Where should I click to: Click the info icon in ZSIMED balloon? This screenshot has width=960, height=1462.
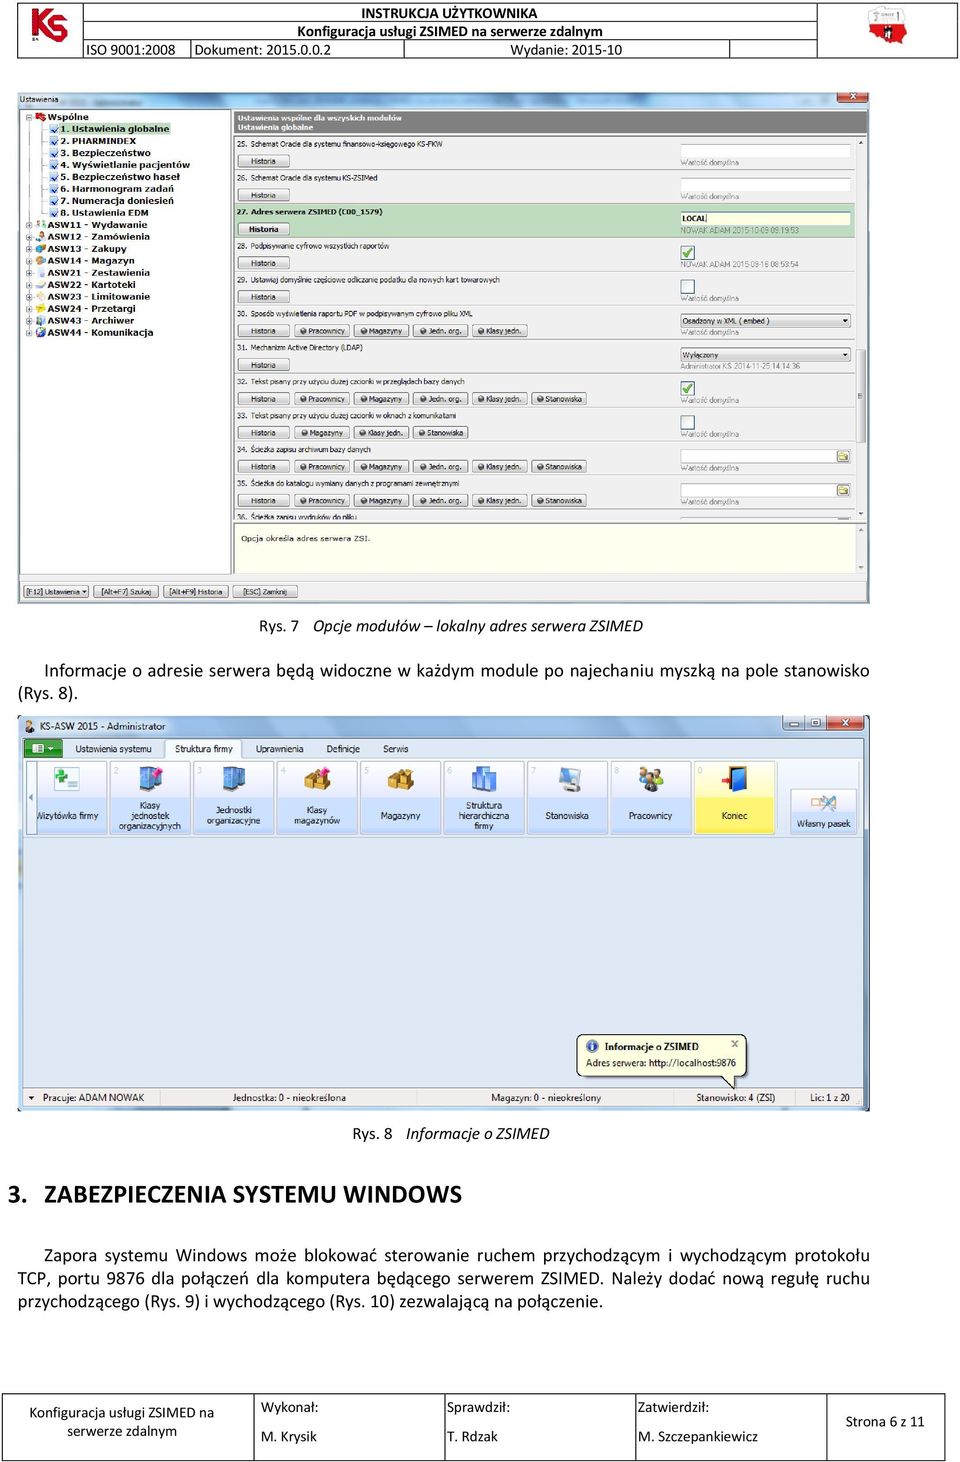[592, 1046]
